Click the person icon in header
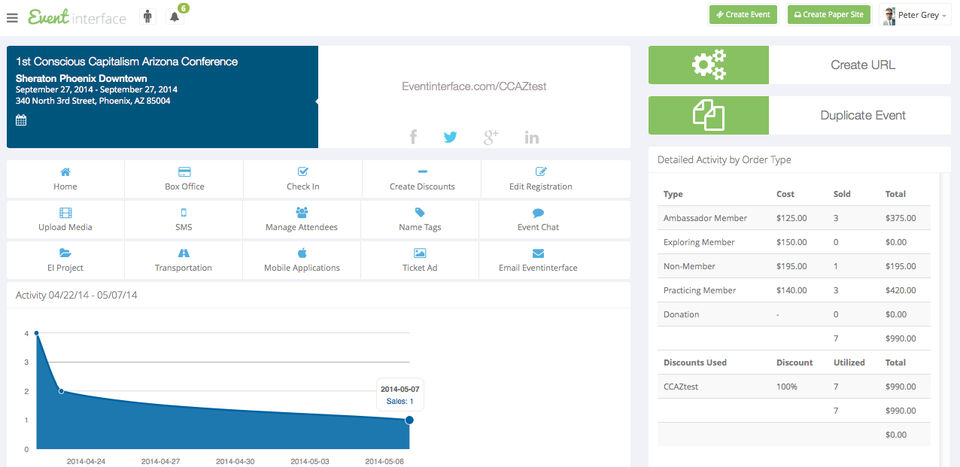 click(148, 17)
